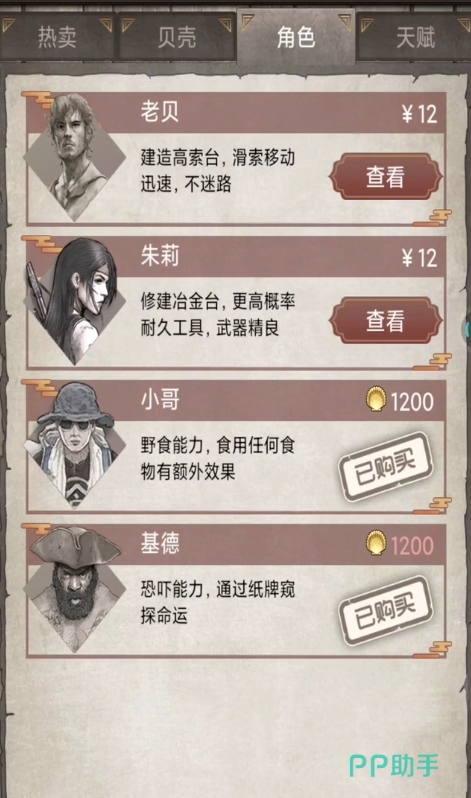471x798 pixels.
Task: Select the 老贝 name header
Action: click(159, 111)
